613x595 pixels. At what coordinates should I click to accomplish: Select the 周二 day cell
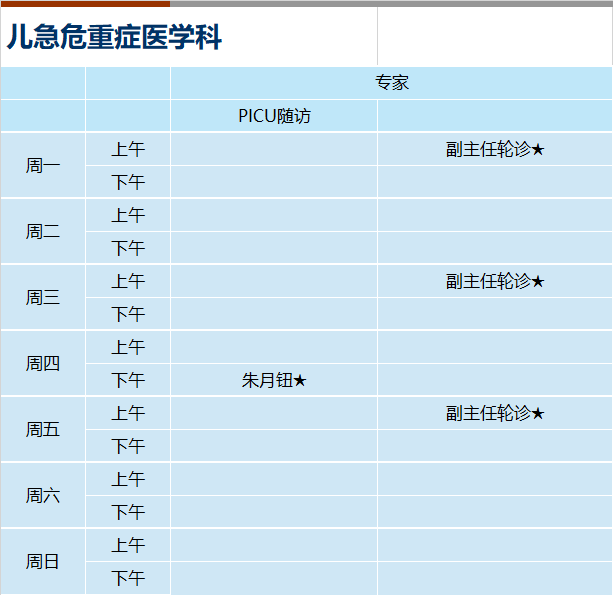coord(43,231)
